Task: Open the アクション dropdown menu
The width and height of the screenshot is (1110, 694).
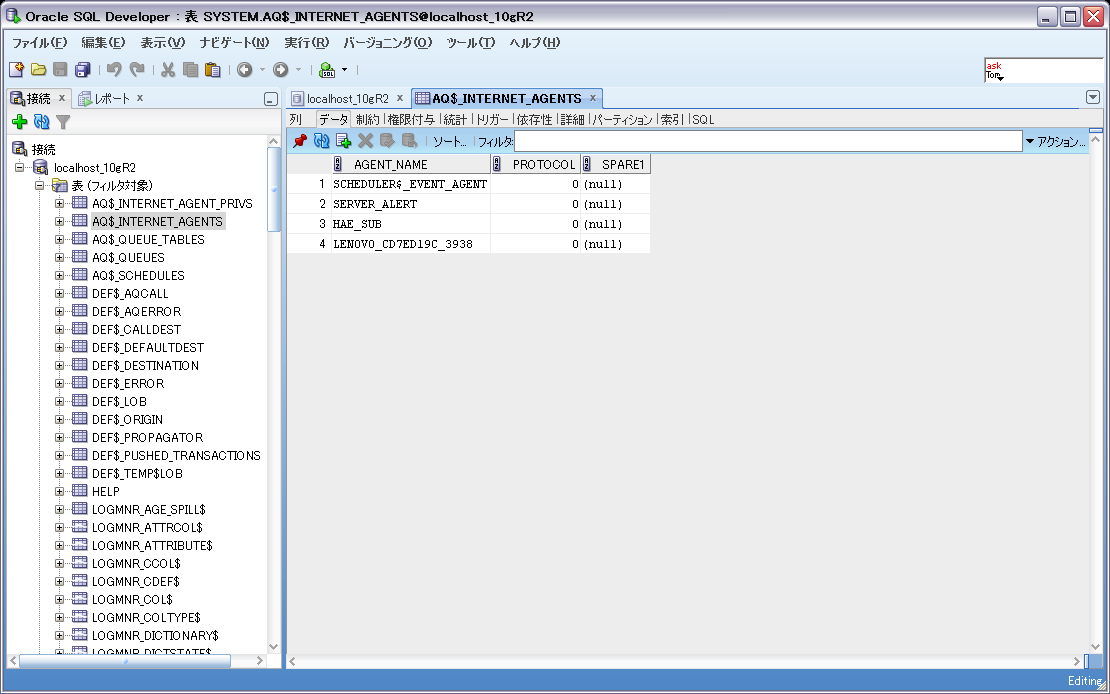Action: 1055,142
